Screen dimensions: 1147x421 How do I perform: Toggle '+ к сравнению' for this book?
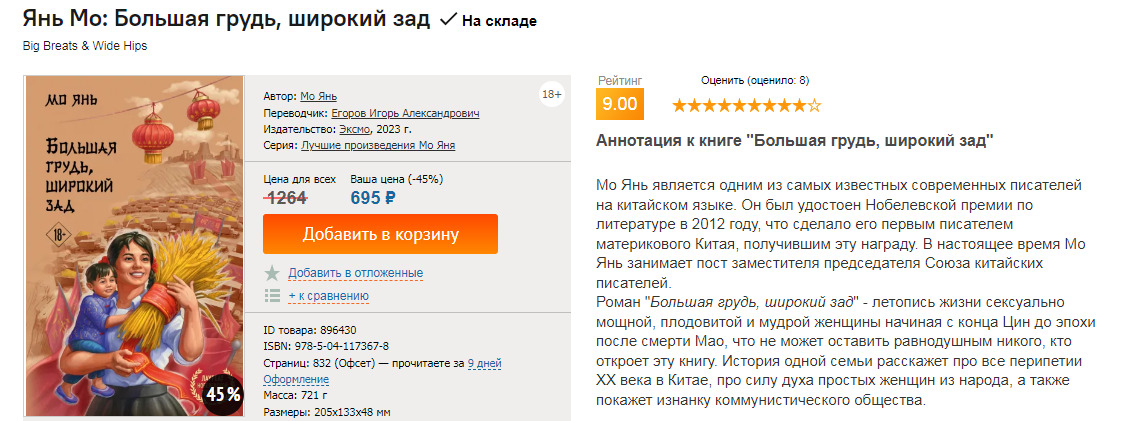328,295
